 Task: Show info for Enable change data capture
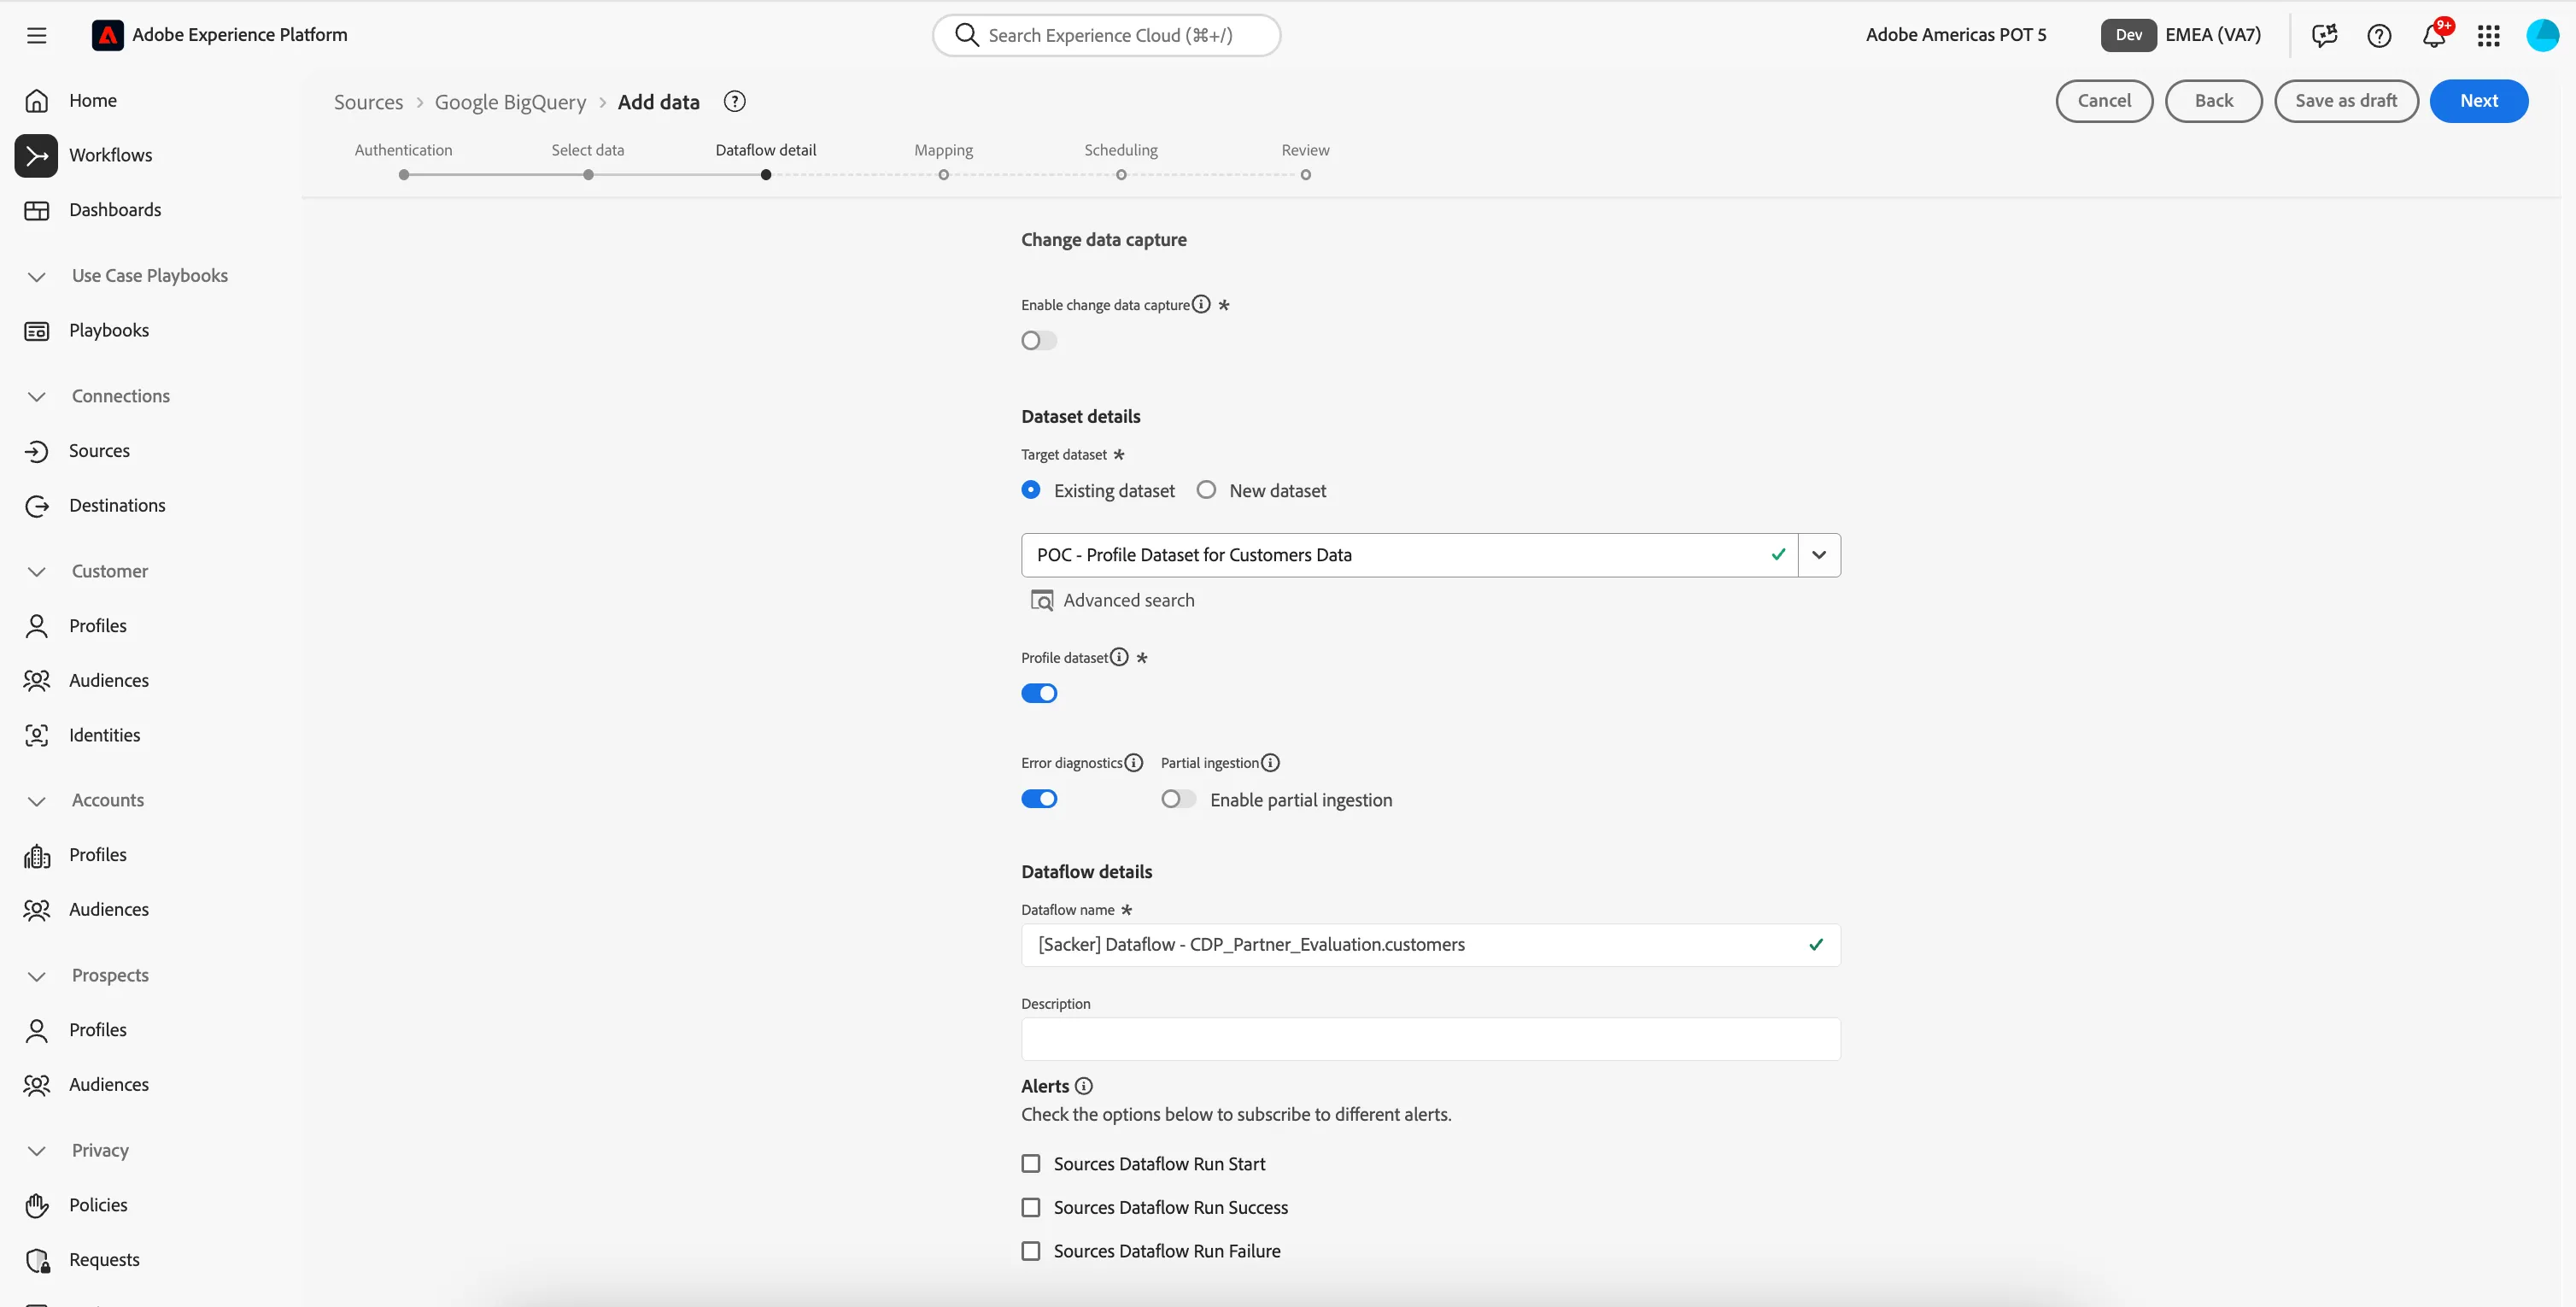coord(1201,304)
